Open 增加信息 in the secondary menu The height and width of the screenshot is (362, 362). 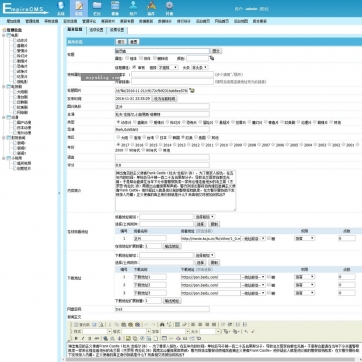coord(13,21)
